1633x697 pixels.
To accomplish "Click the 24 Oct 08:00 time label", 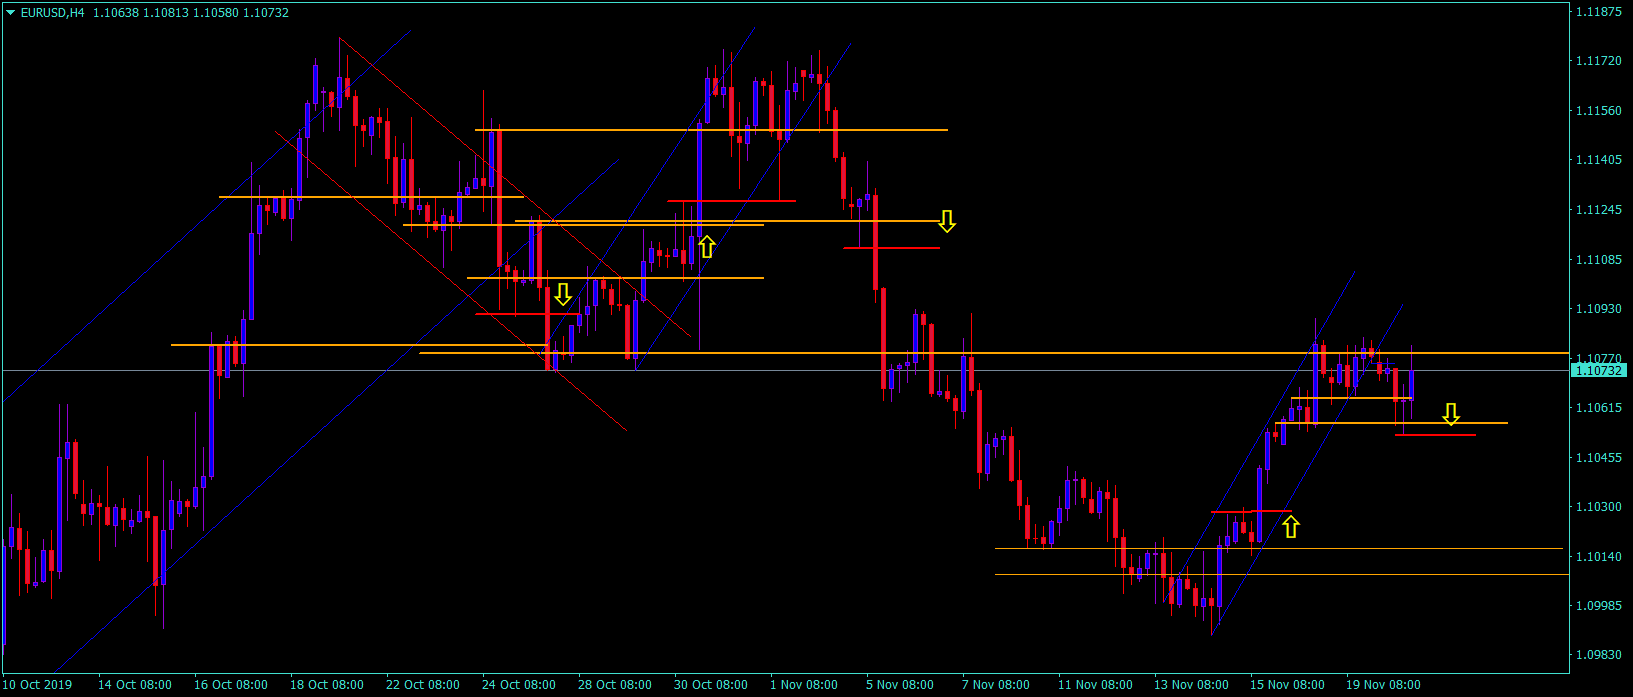I will [519, 685].
